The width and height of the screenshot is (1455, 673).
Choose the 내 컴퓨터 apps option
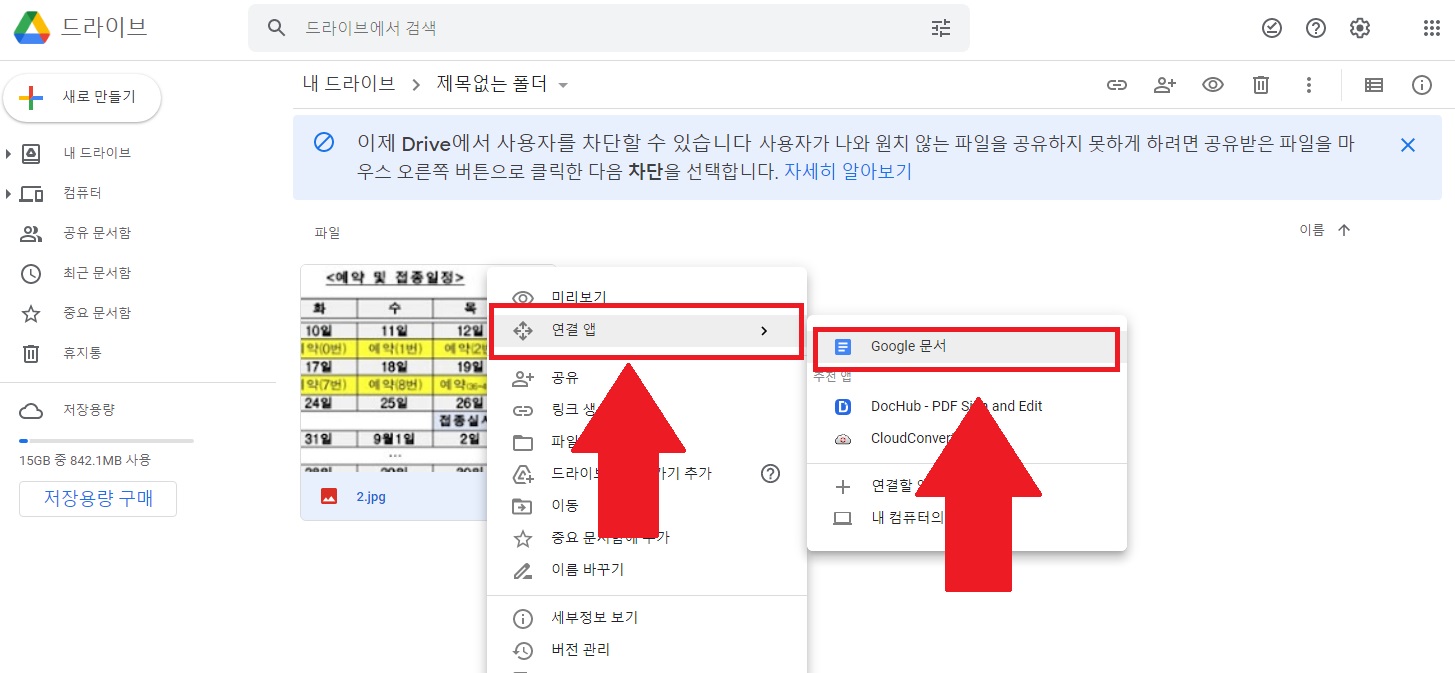(966, 518)
